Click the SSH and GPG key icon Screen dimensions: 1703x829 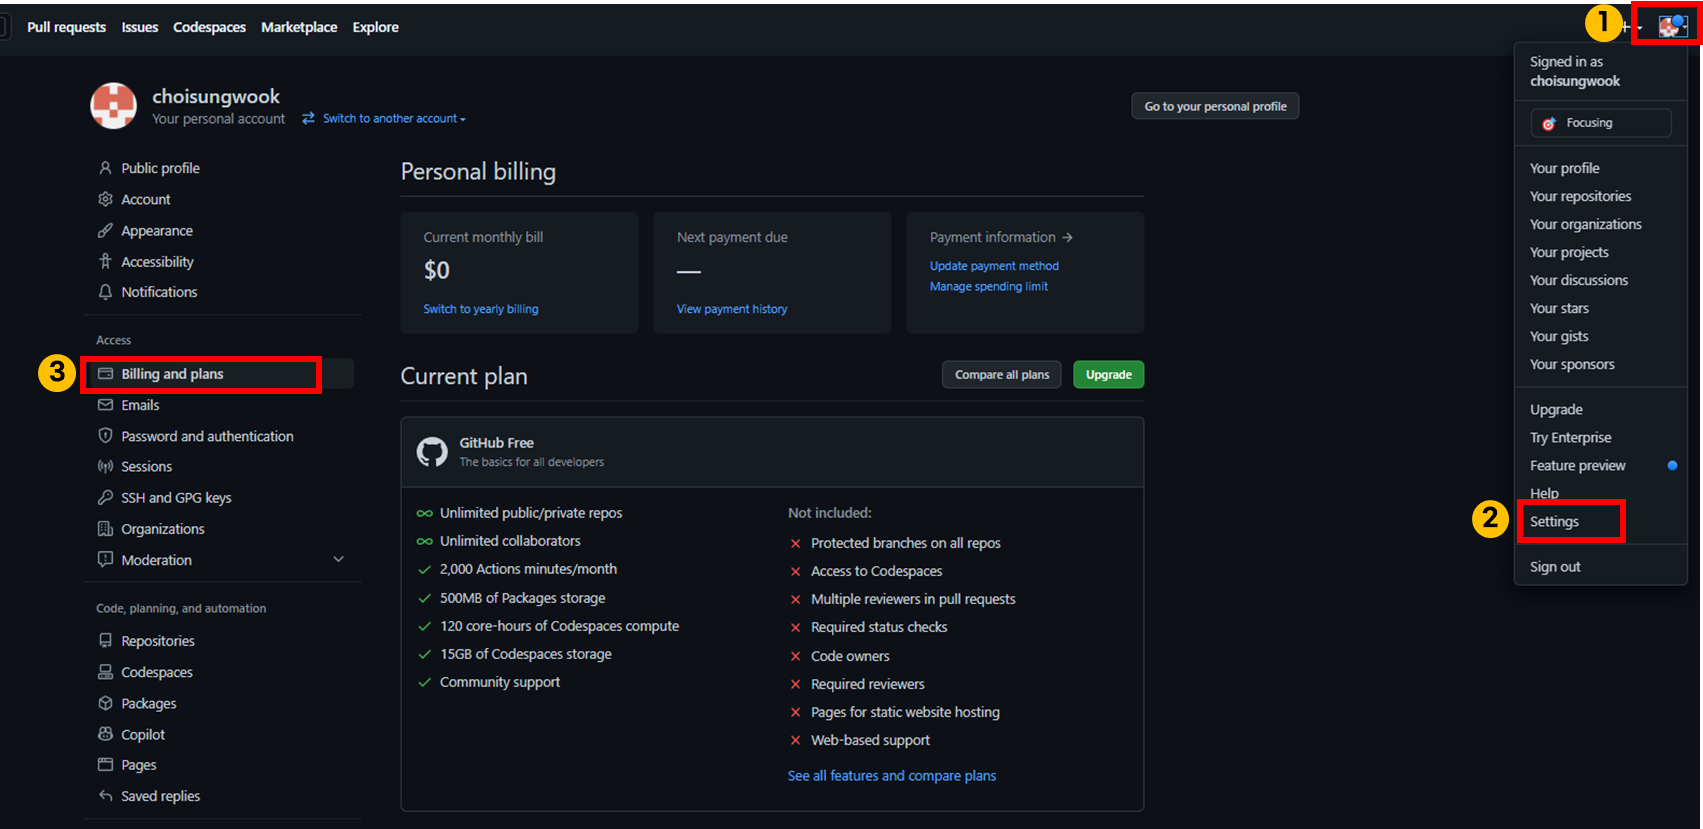click(x=105, y=497)
